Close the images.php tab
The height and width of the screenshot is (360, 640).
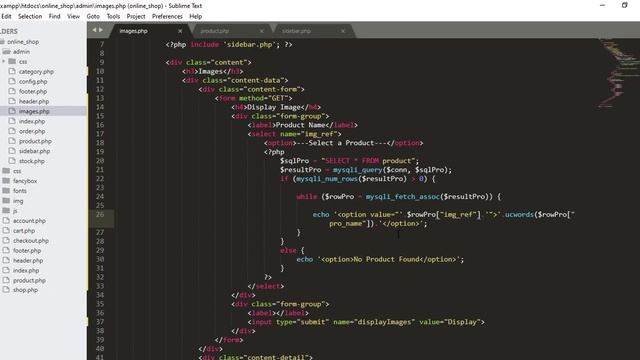[180, 31]
